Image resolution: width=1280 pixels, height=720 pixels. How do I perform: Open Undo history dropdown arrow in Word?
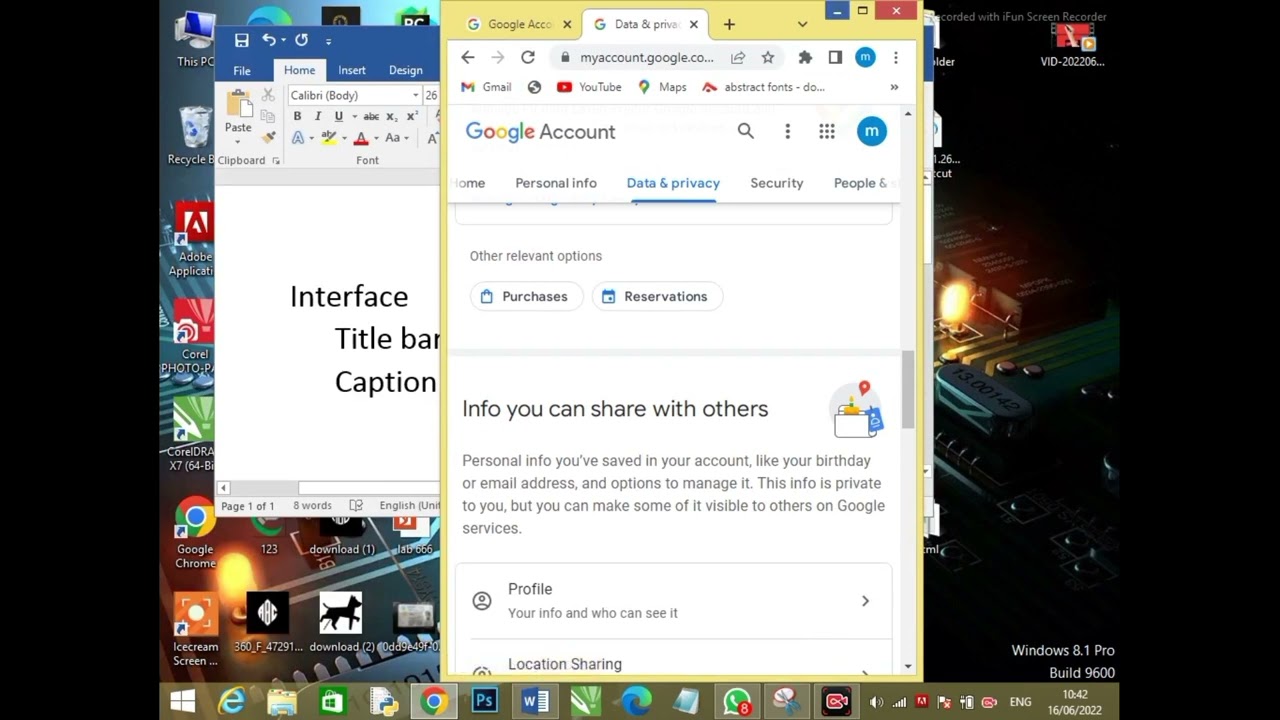point(283,40)
